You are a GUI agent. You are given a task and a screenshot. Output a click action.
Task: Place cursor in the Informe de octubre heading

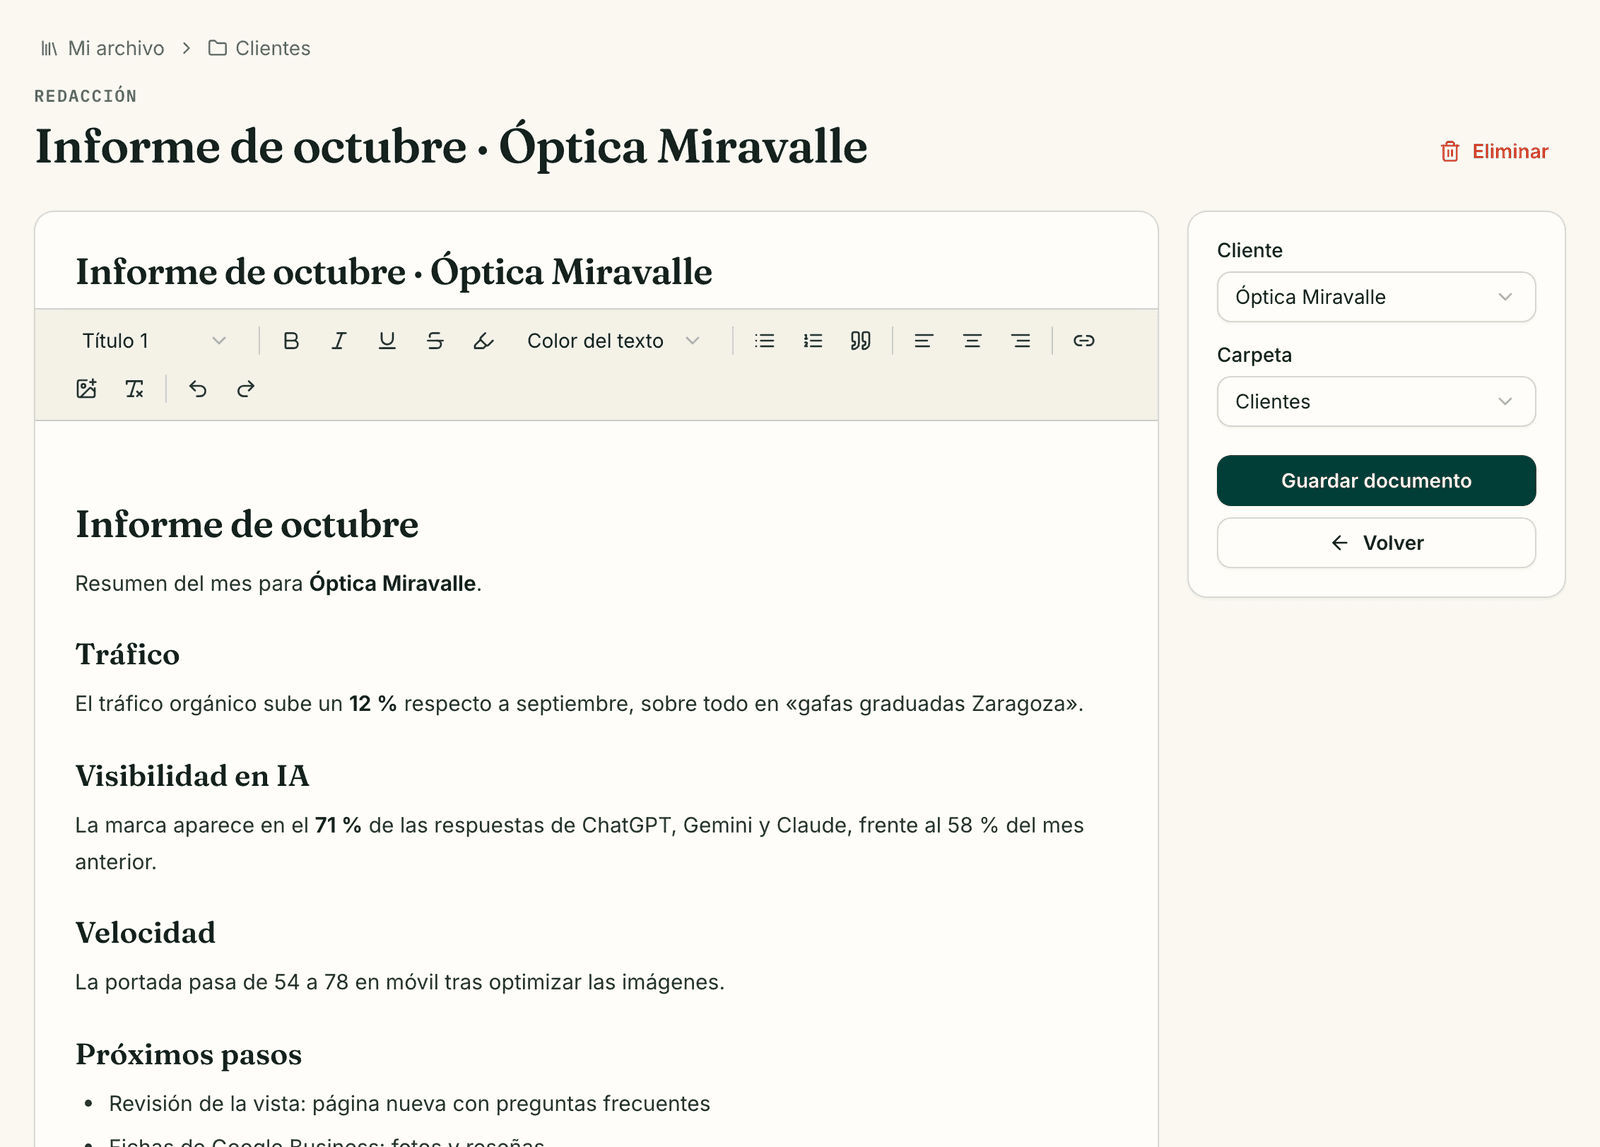[x=247, y=524]
